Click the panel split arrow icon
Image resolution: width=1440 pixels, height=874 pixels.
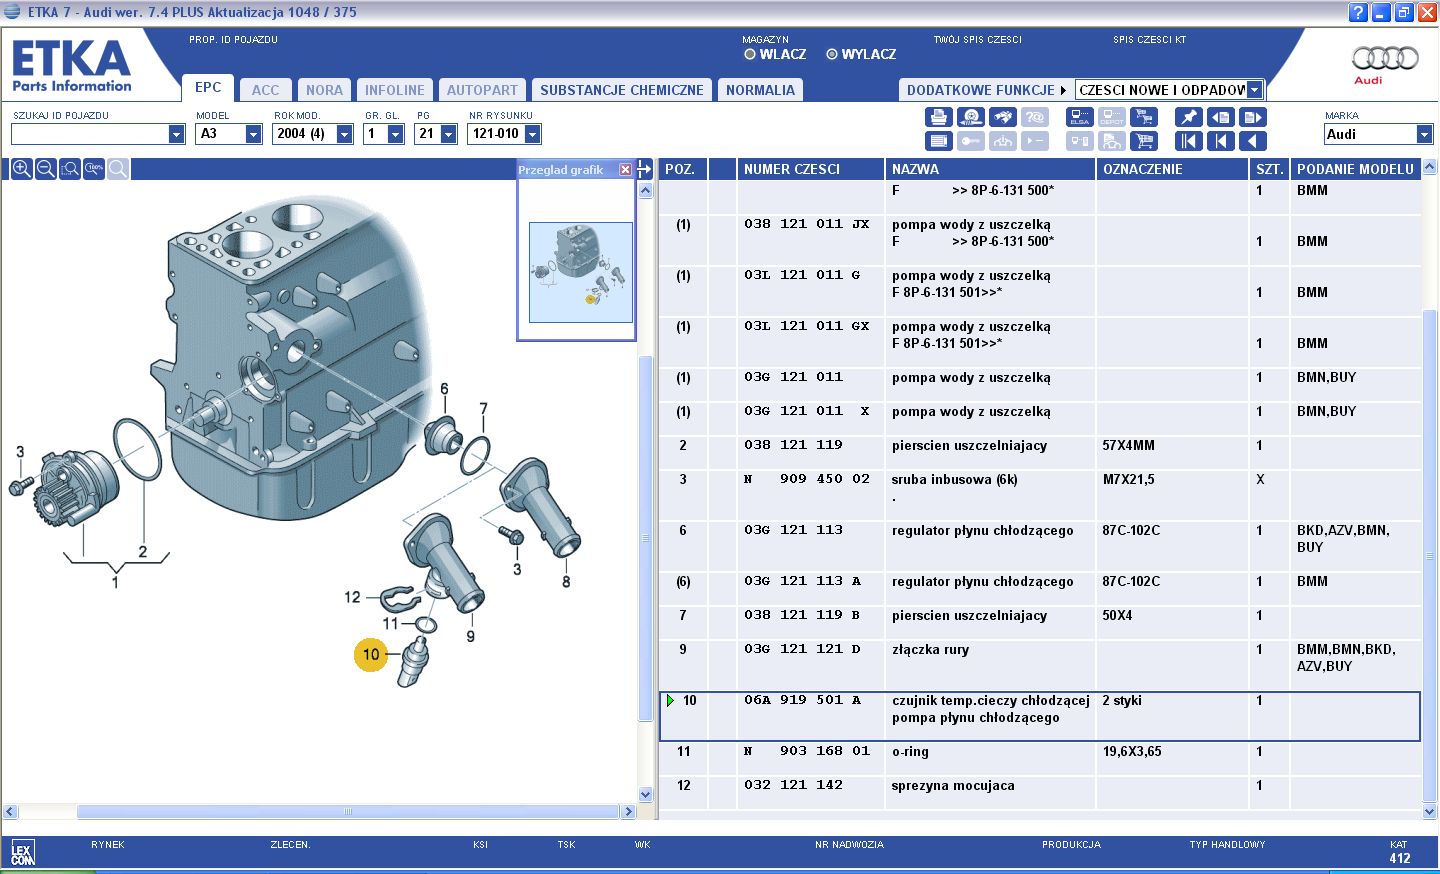645,169
